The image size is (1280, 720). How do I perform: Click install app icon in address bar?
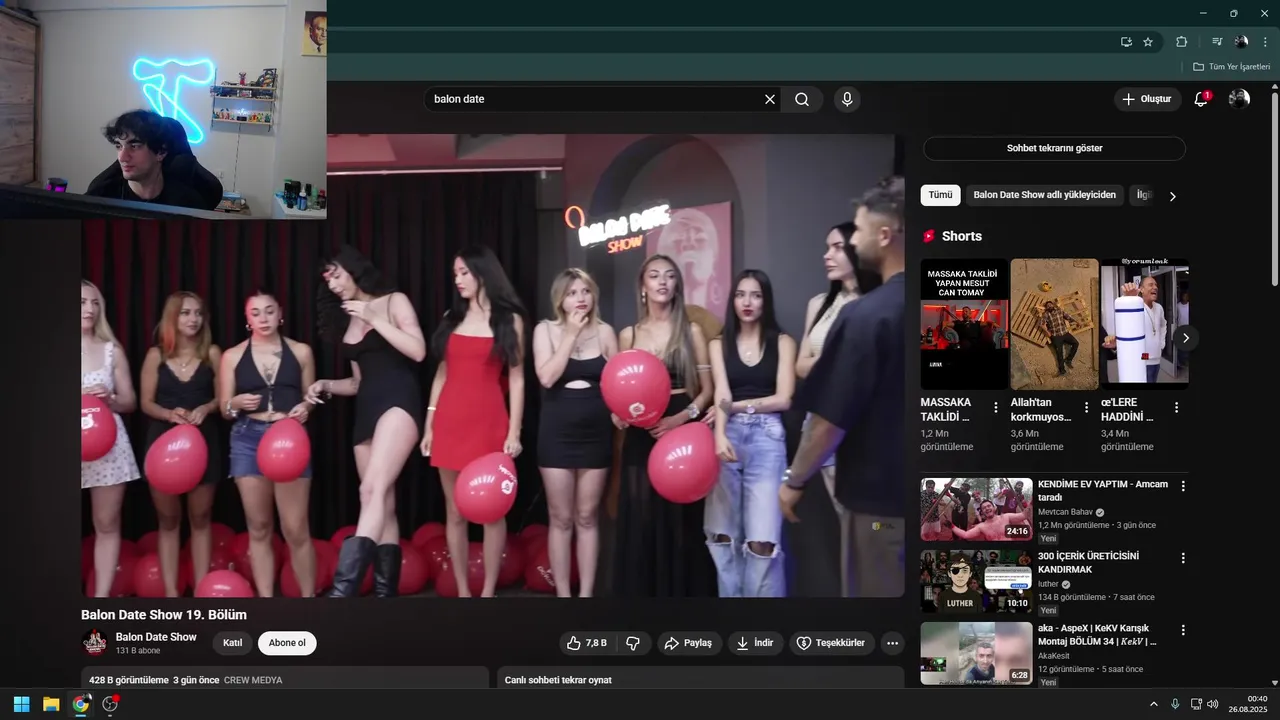click(1126, 42)
